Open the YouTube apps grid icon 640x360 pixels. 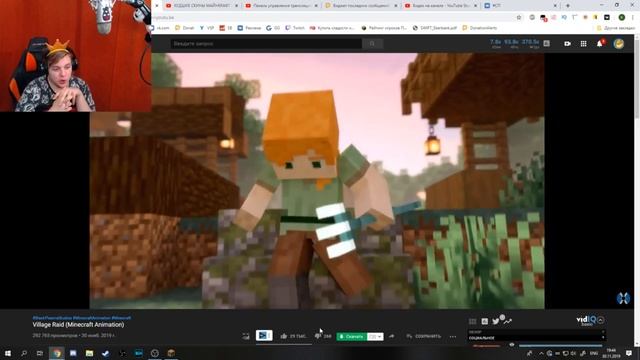pyautogui.click(x=583, y=44)
